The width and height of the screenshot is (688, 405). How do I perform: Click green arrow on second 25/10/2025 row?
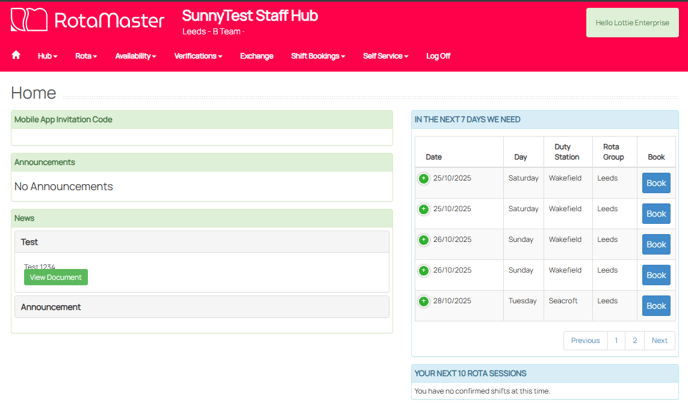pos(424,209)
